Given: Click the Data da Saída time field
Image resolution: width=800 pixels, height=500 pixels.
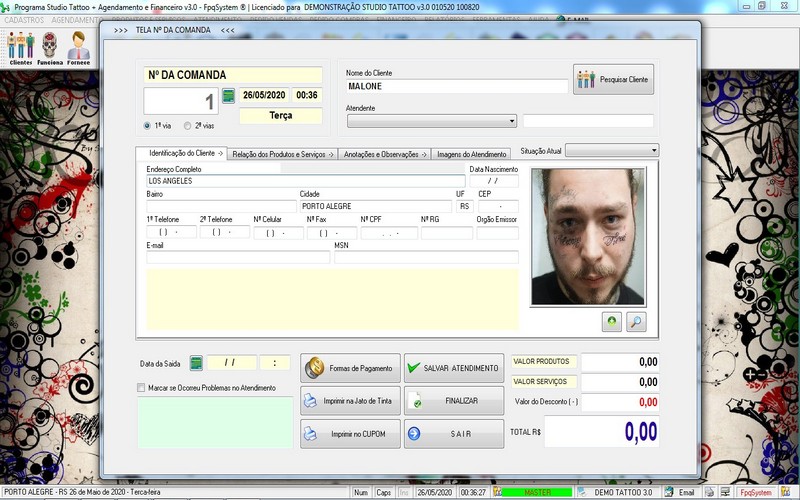Looking at the screenshot, I should (274, 363).
